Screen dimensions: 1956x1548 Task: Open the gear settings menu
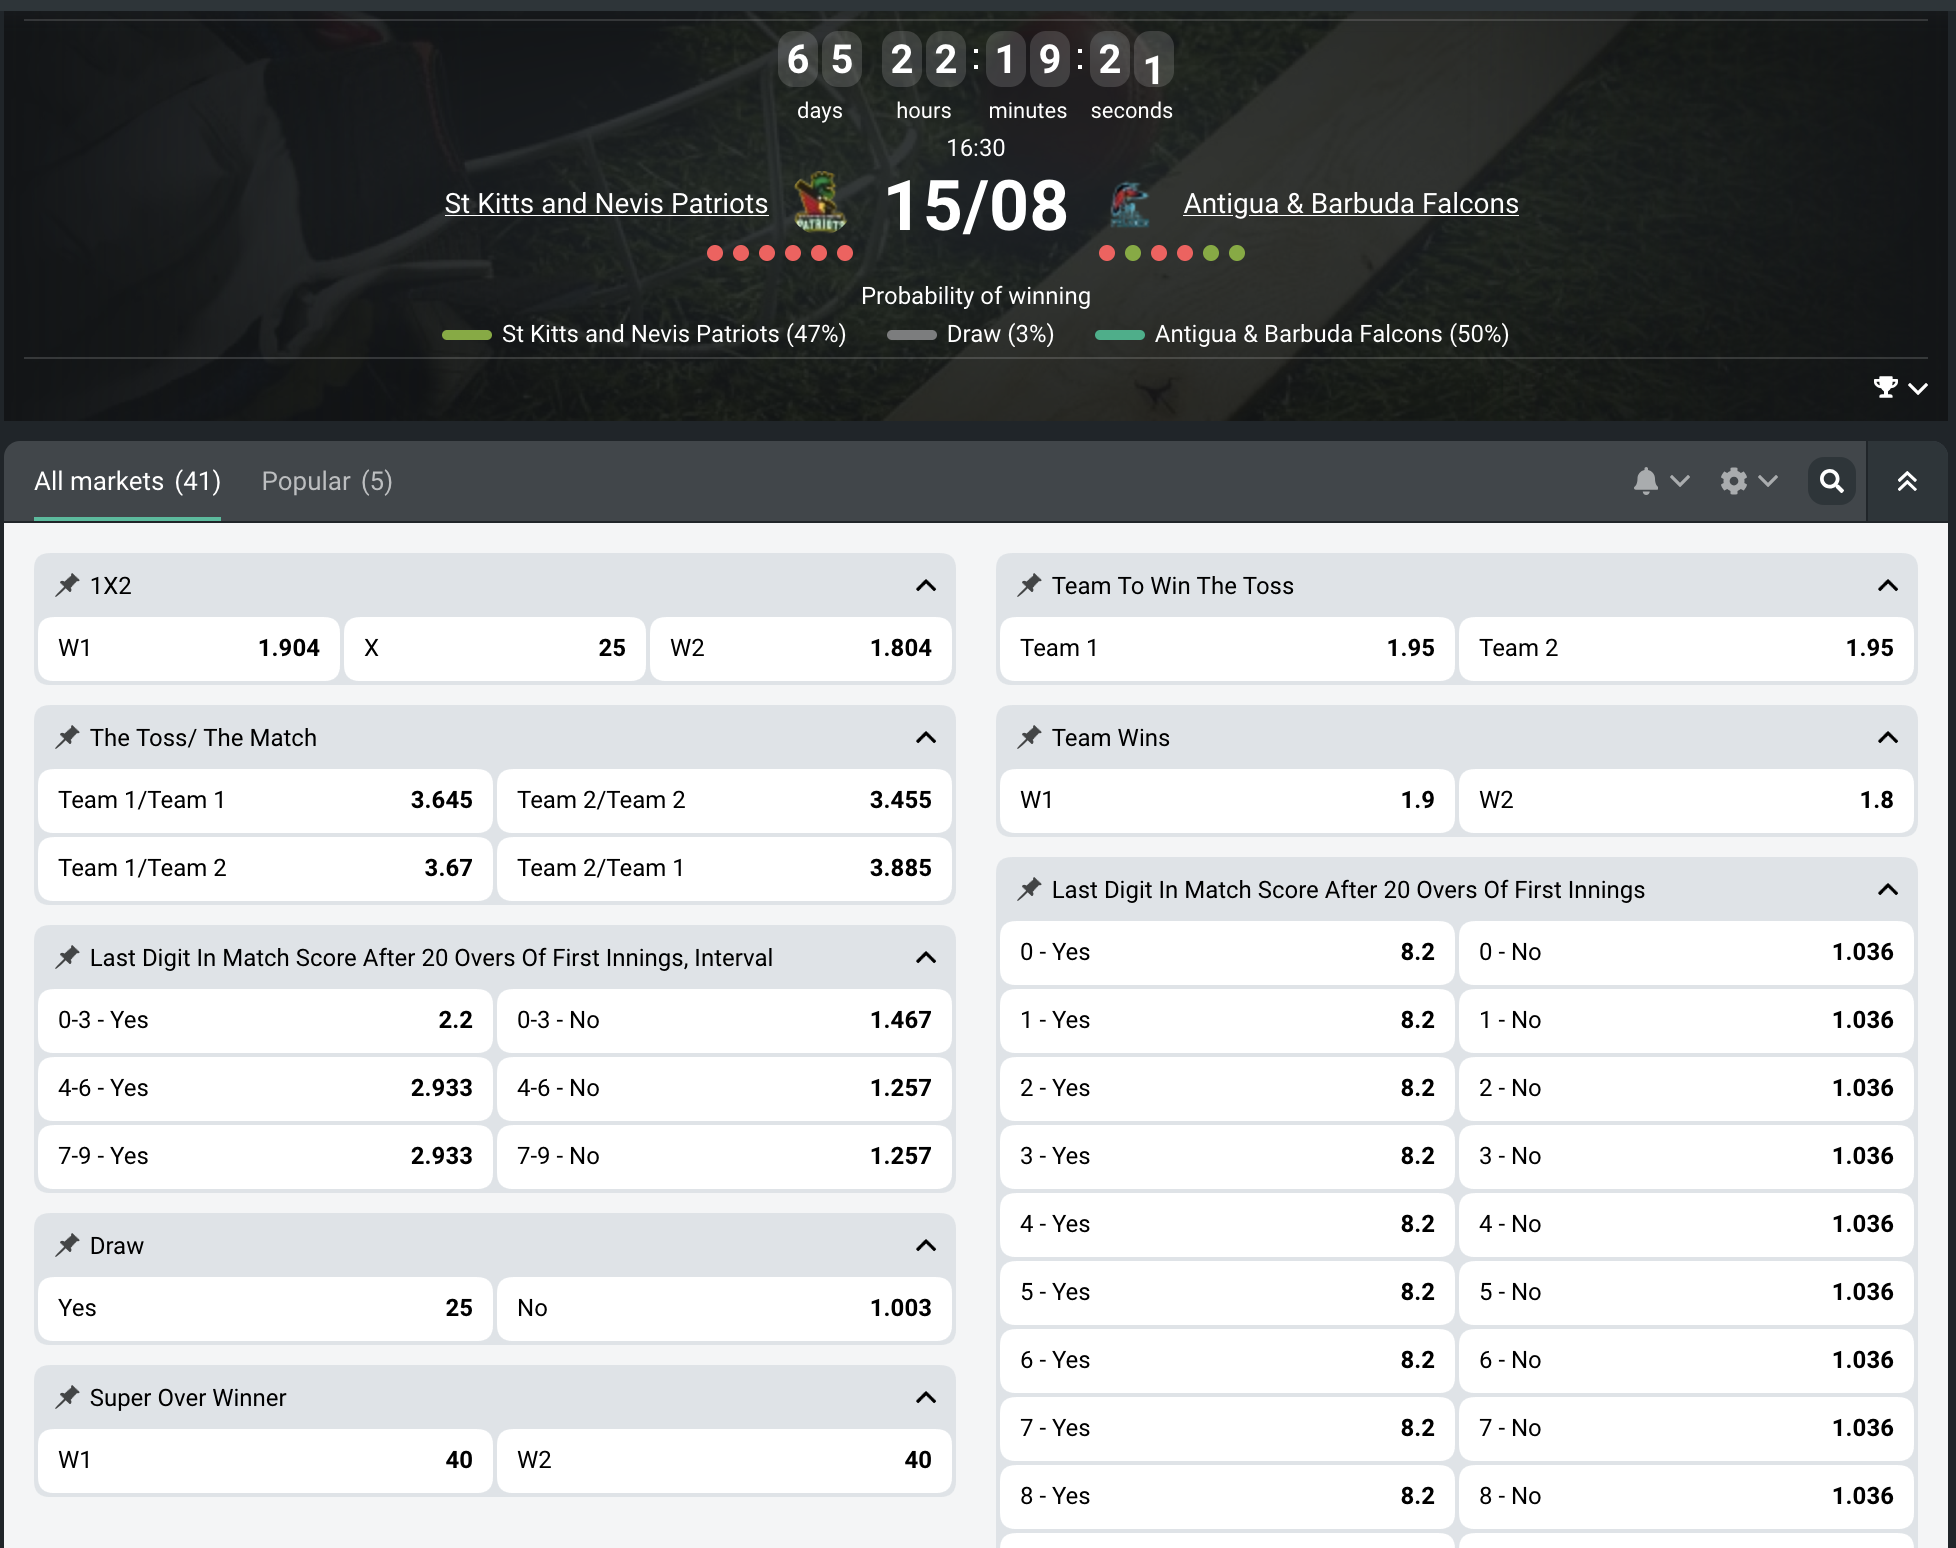click(x=1747, y=481)
